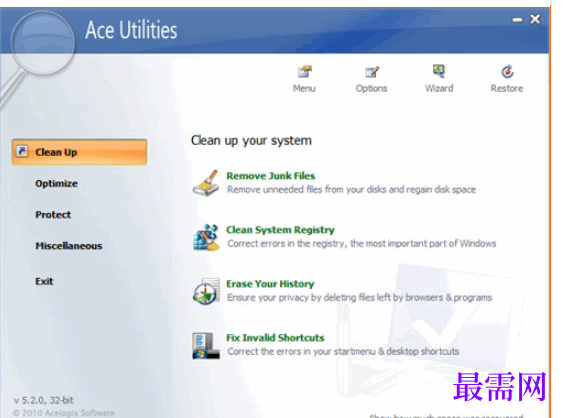Select the Clean Up category

pyautogui.click(x=79, y=152)
